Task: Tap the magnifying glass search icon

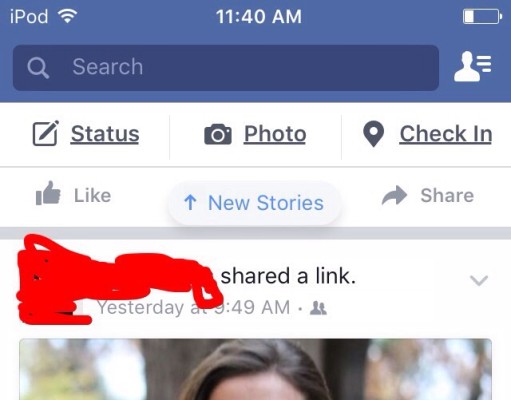Action: coord(38,68)
